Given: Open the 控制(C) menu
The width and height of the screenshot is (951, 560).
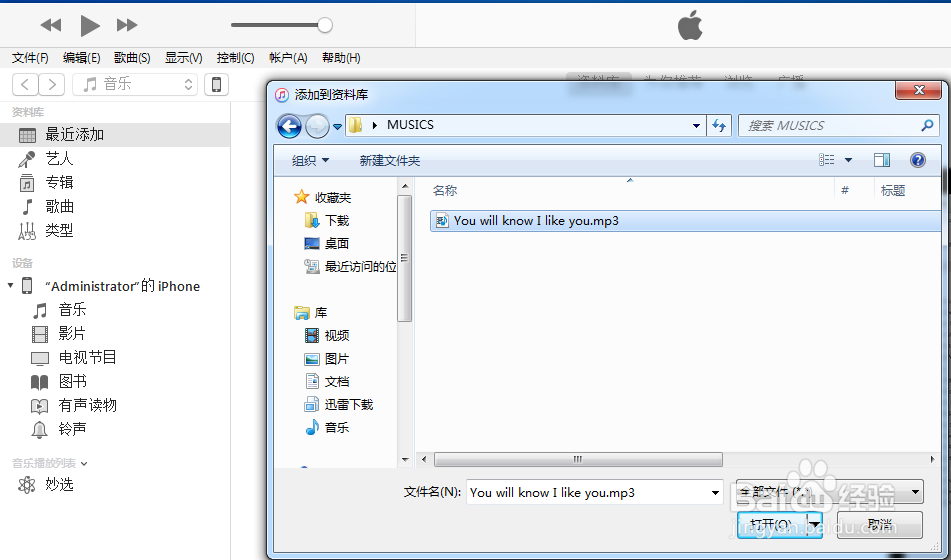Looking at the screenshot, I should [235, 58].
